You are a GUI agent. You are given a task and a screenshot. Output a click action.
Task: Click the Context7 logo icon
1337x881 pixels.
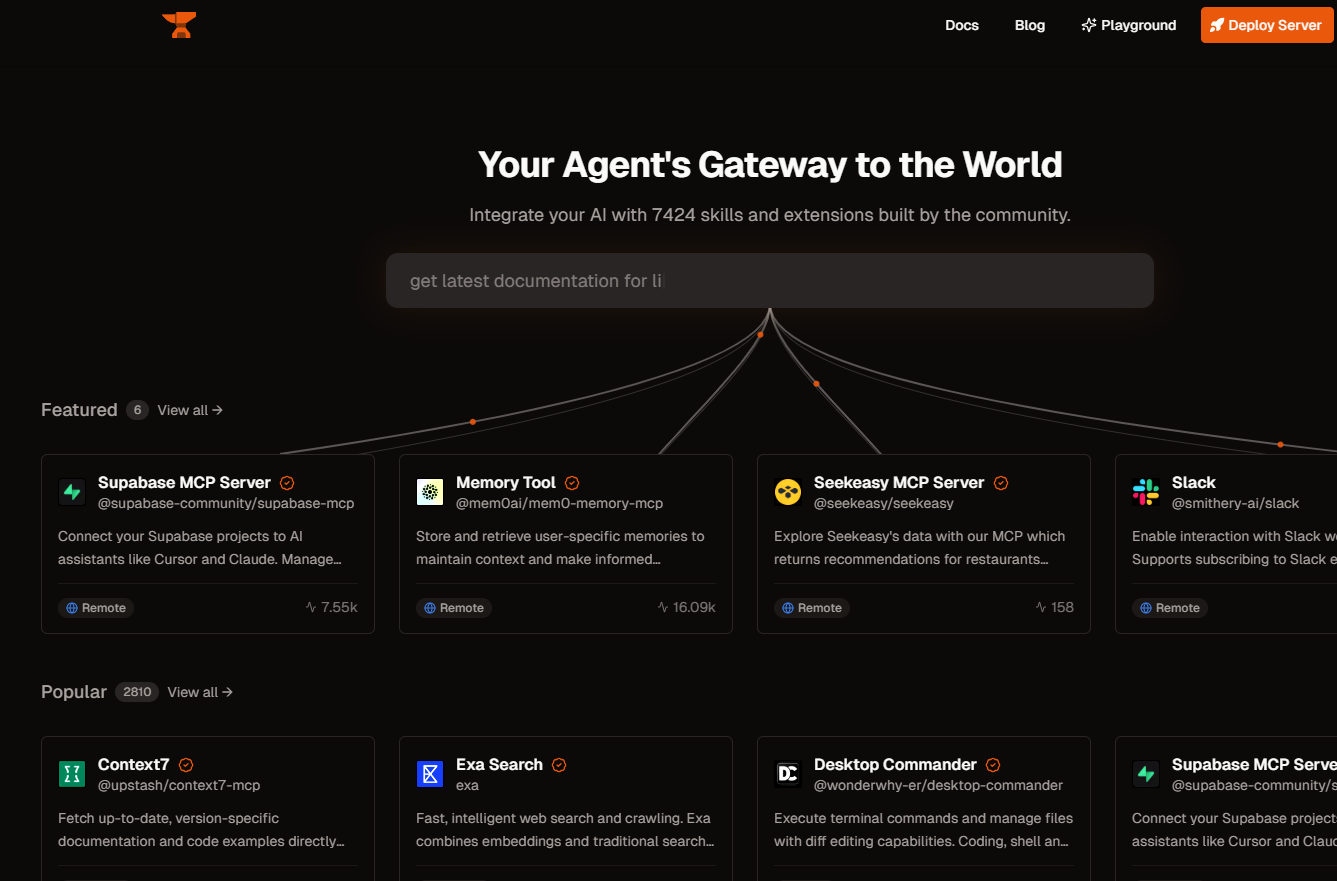point(72,774)
